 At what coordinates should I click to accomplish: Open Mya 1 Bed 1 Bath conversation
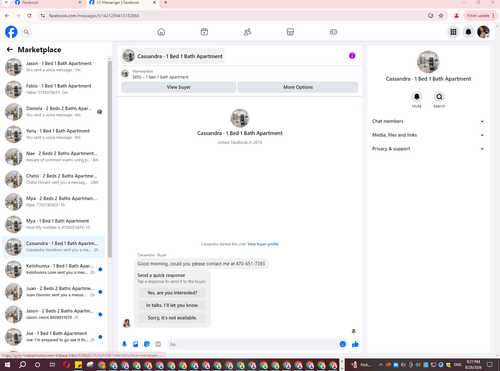[54, 224]
